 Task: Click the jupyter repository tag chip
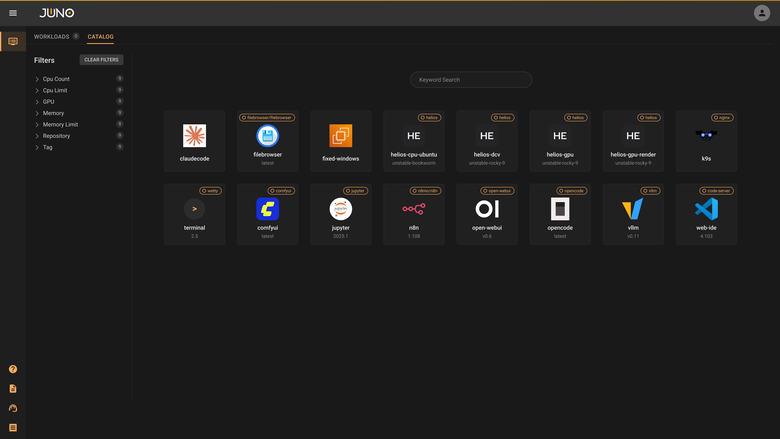point(356,191)
